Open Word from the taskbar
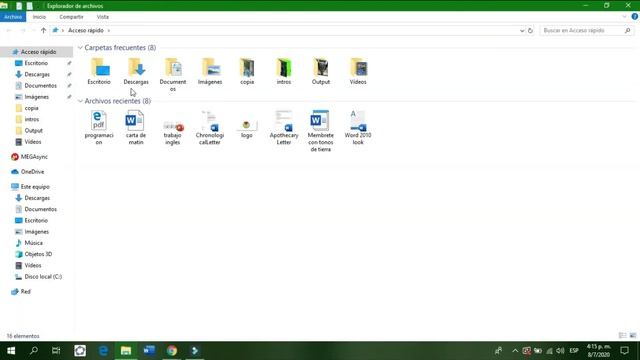 pyautogui.click(x=149, y=351)
